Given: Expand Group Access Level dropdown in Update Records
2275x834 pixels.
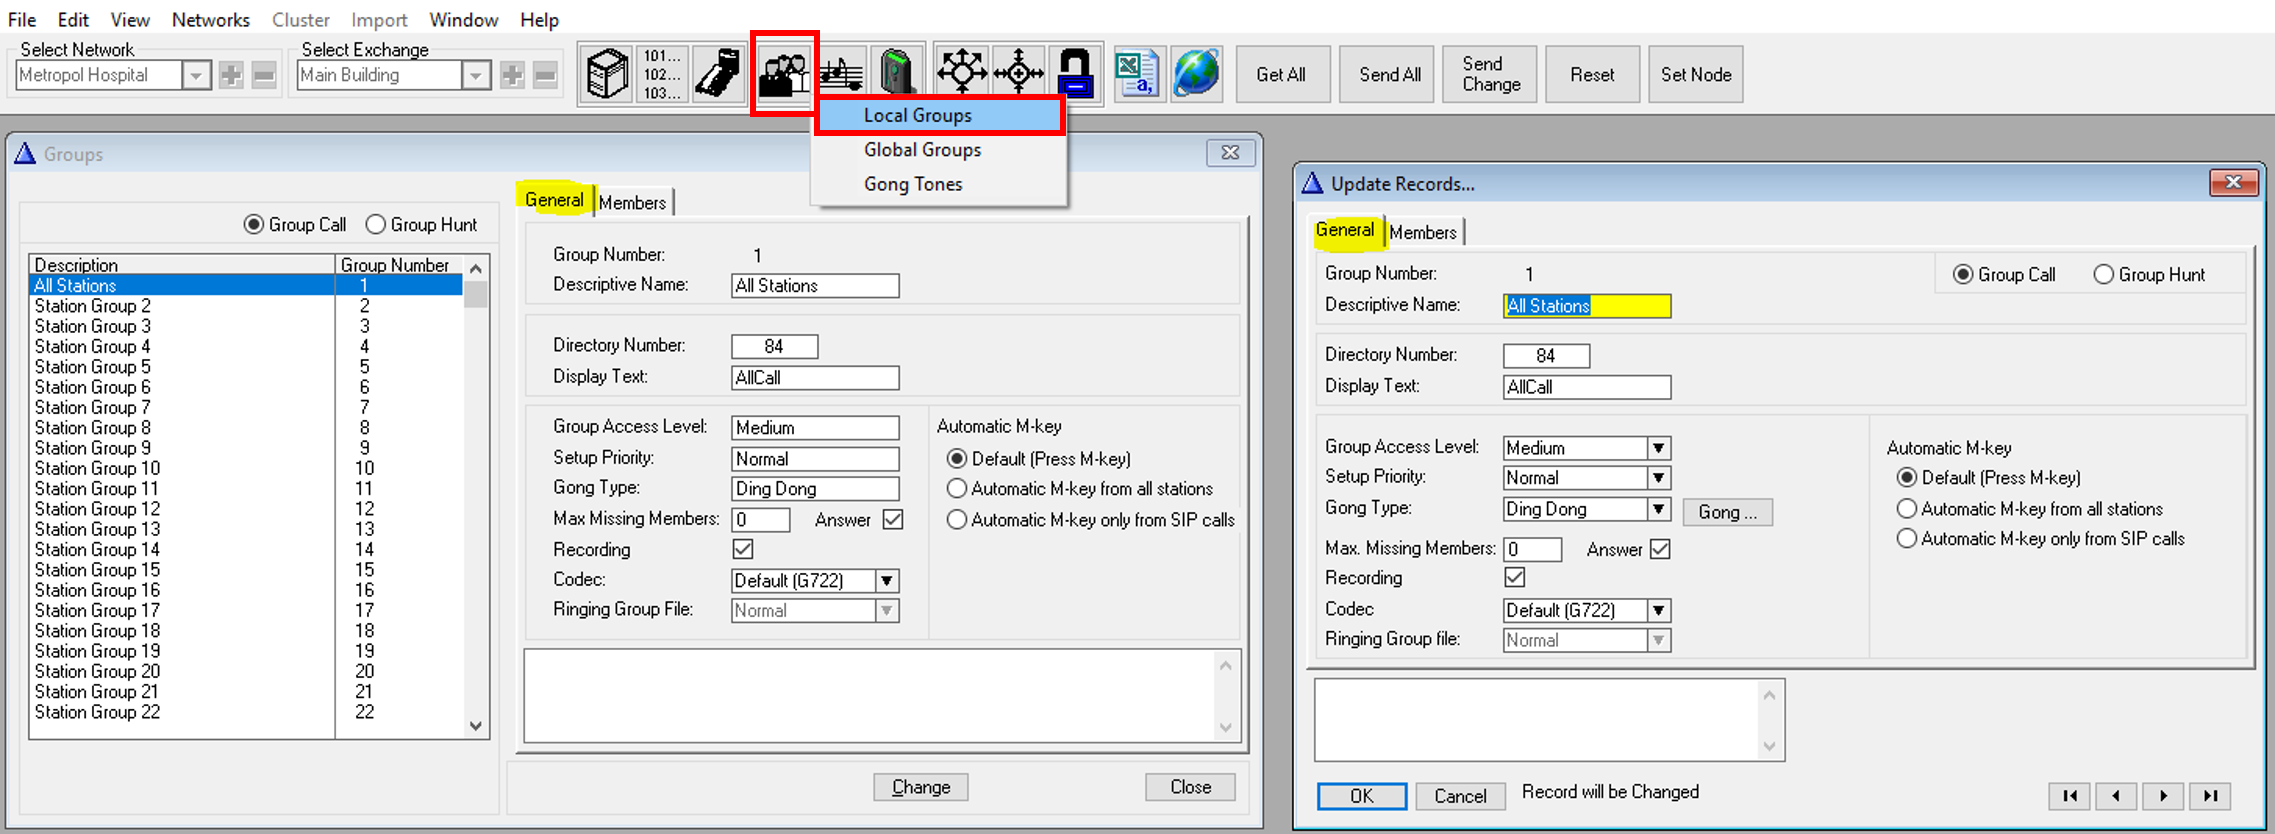Looking at the screenshot, I should [x=1658, y=448].
